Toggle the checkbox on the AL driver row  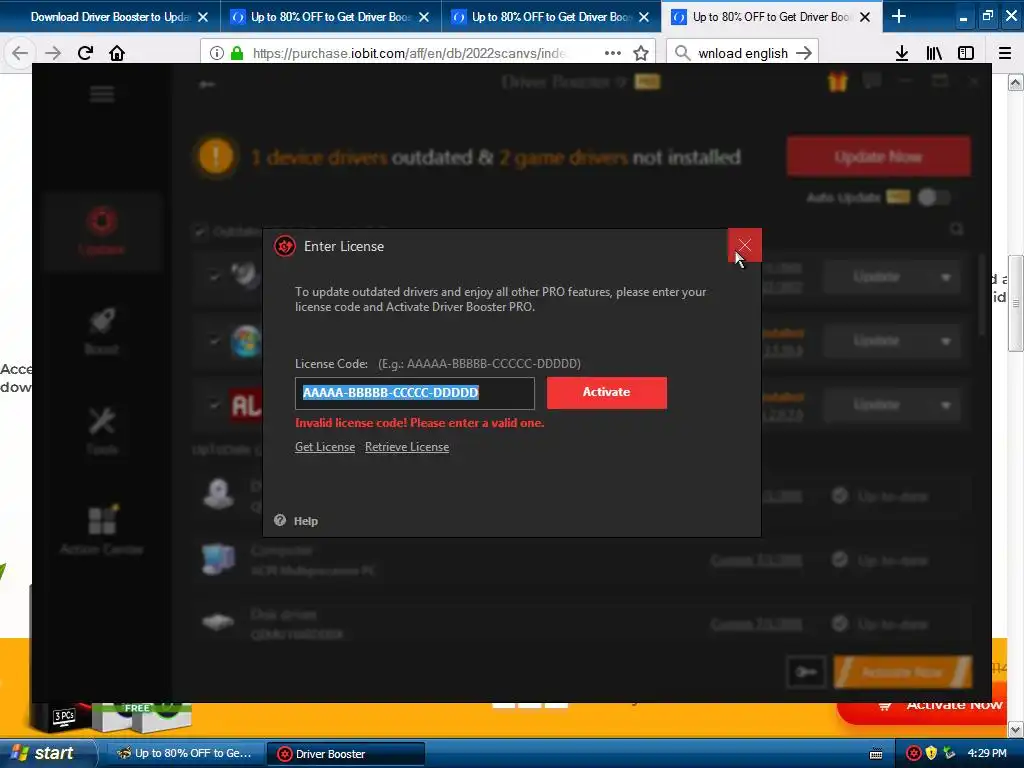click(x=214, y=404)
